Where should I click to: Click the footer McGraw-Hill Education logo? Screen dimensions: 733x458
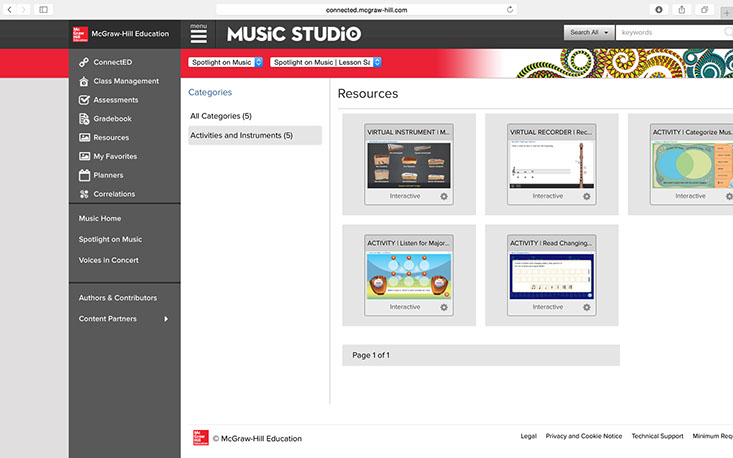[x=201, y=438]
